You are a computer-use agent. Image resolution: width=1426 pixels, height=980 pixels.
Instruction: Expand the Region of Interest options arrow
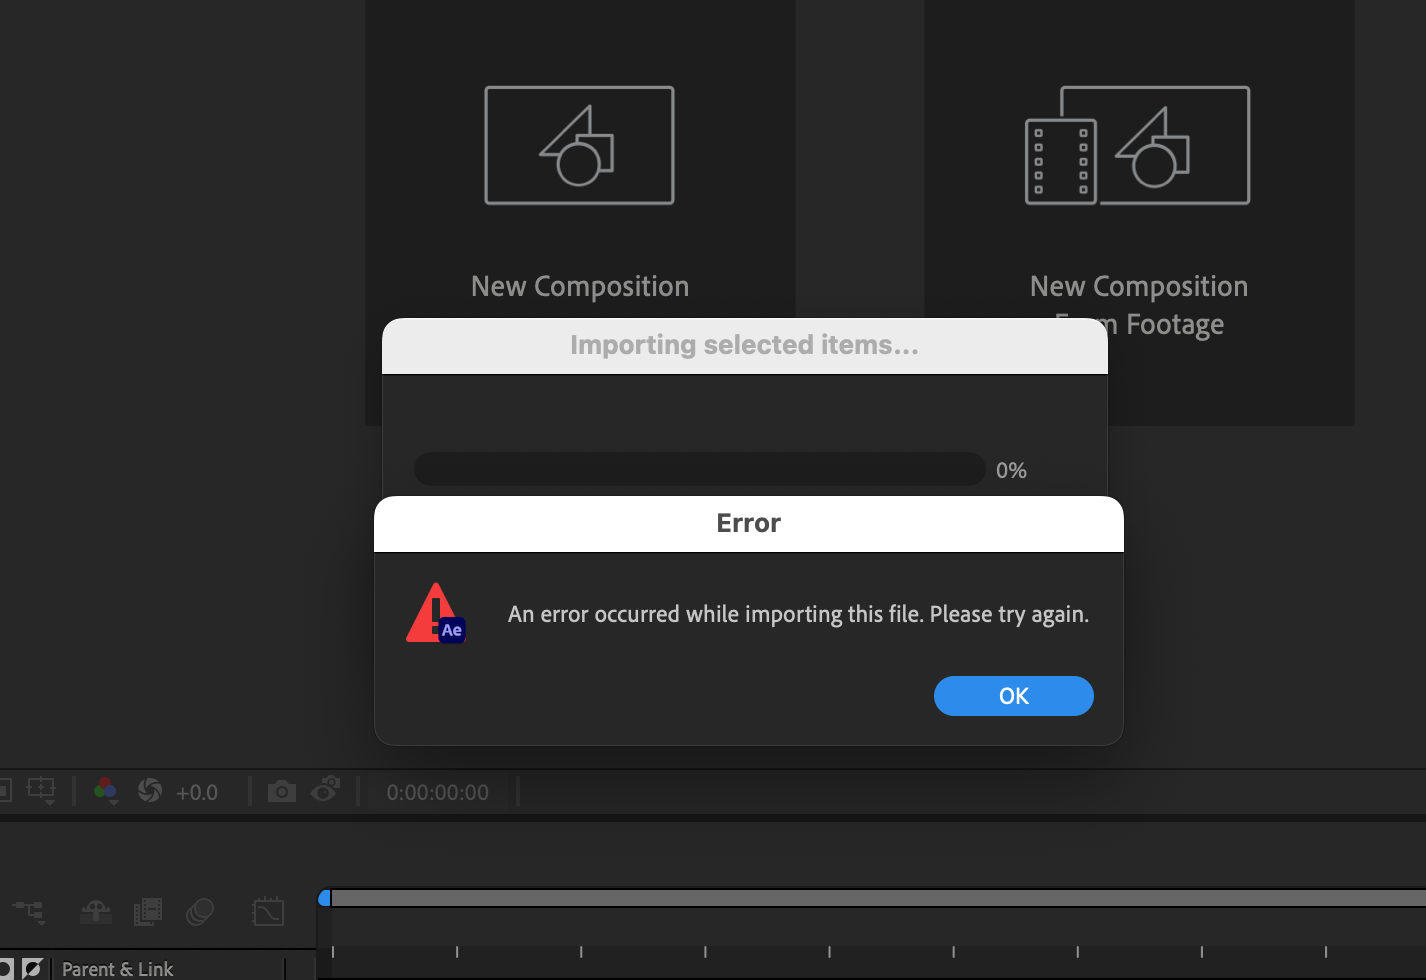point(50,801)
